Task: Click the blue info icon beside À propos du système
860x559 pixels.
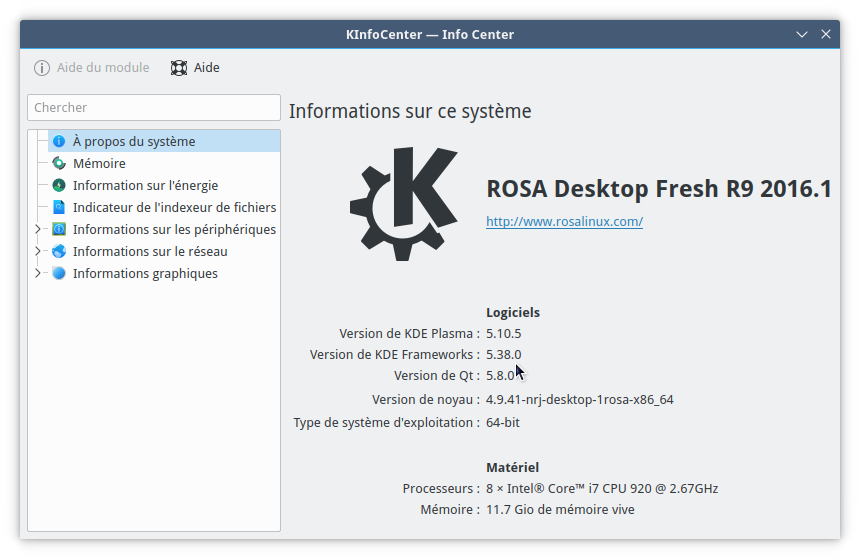Action: pos(59,142)
